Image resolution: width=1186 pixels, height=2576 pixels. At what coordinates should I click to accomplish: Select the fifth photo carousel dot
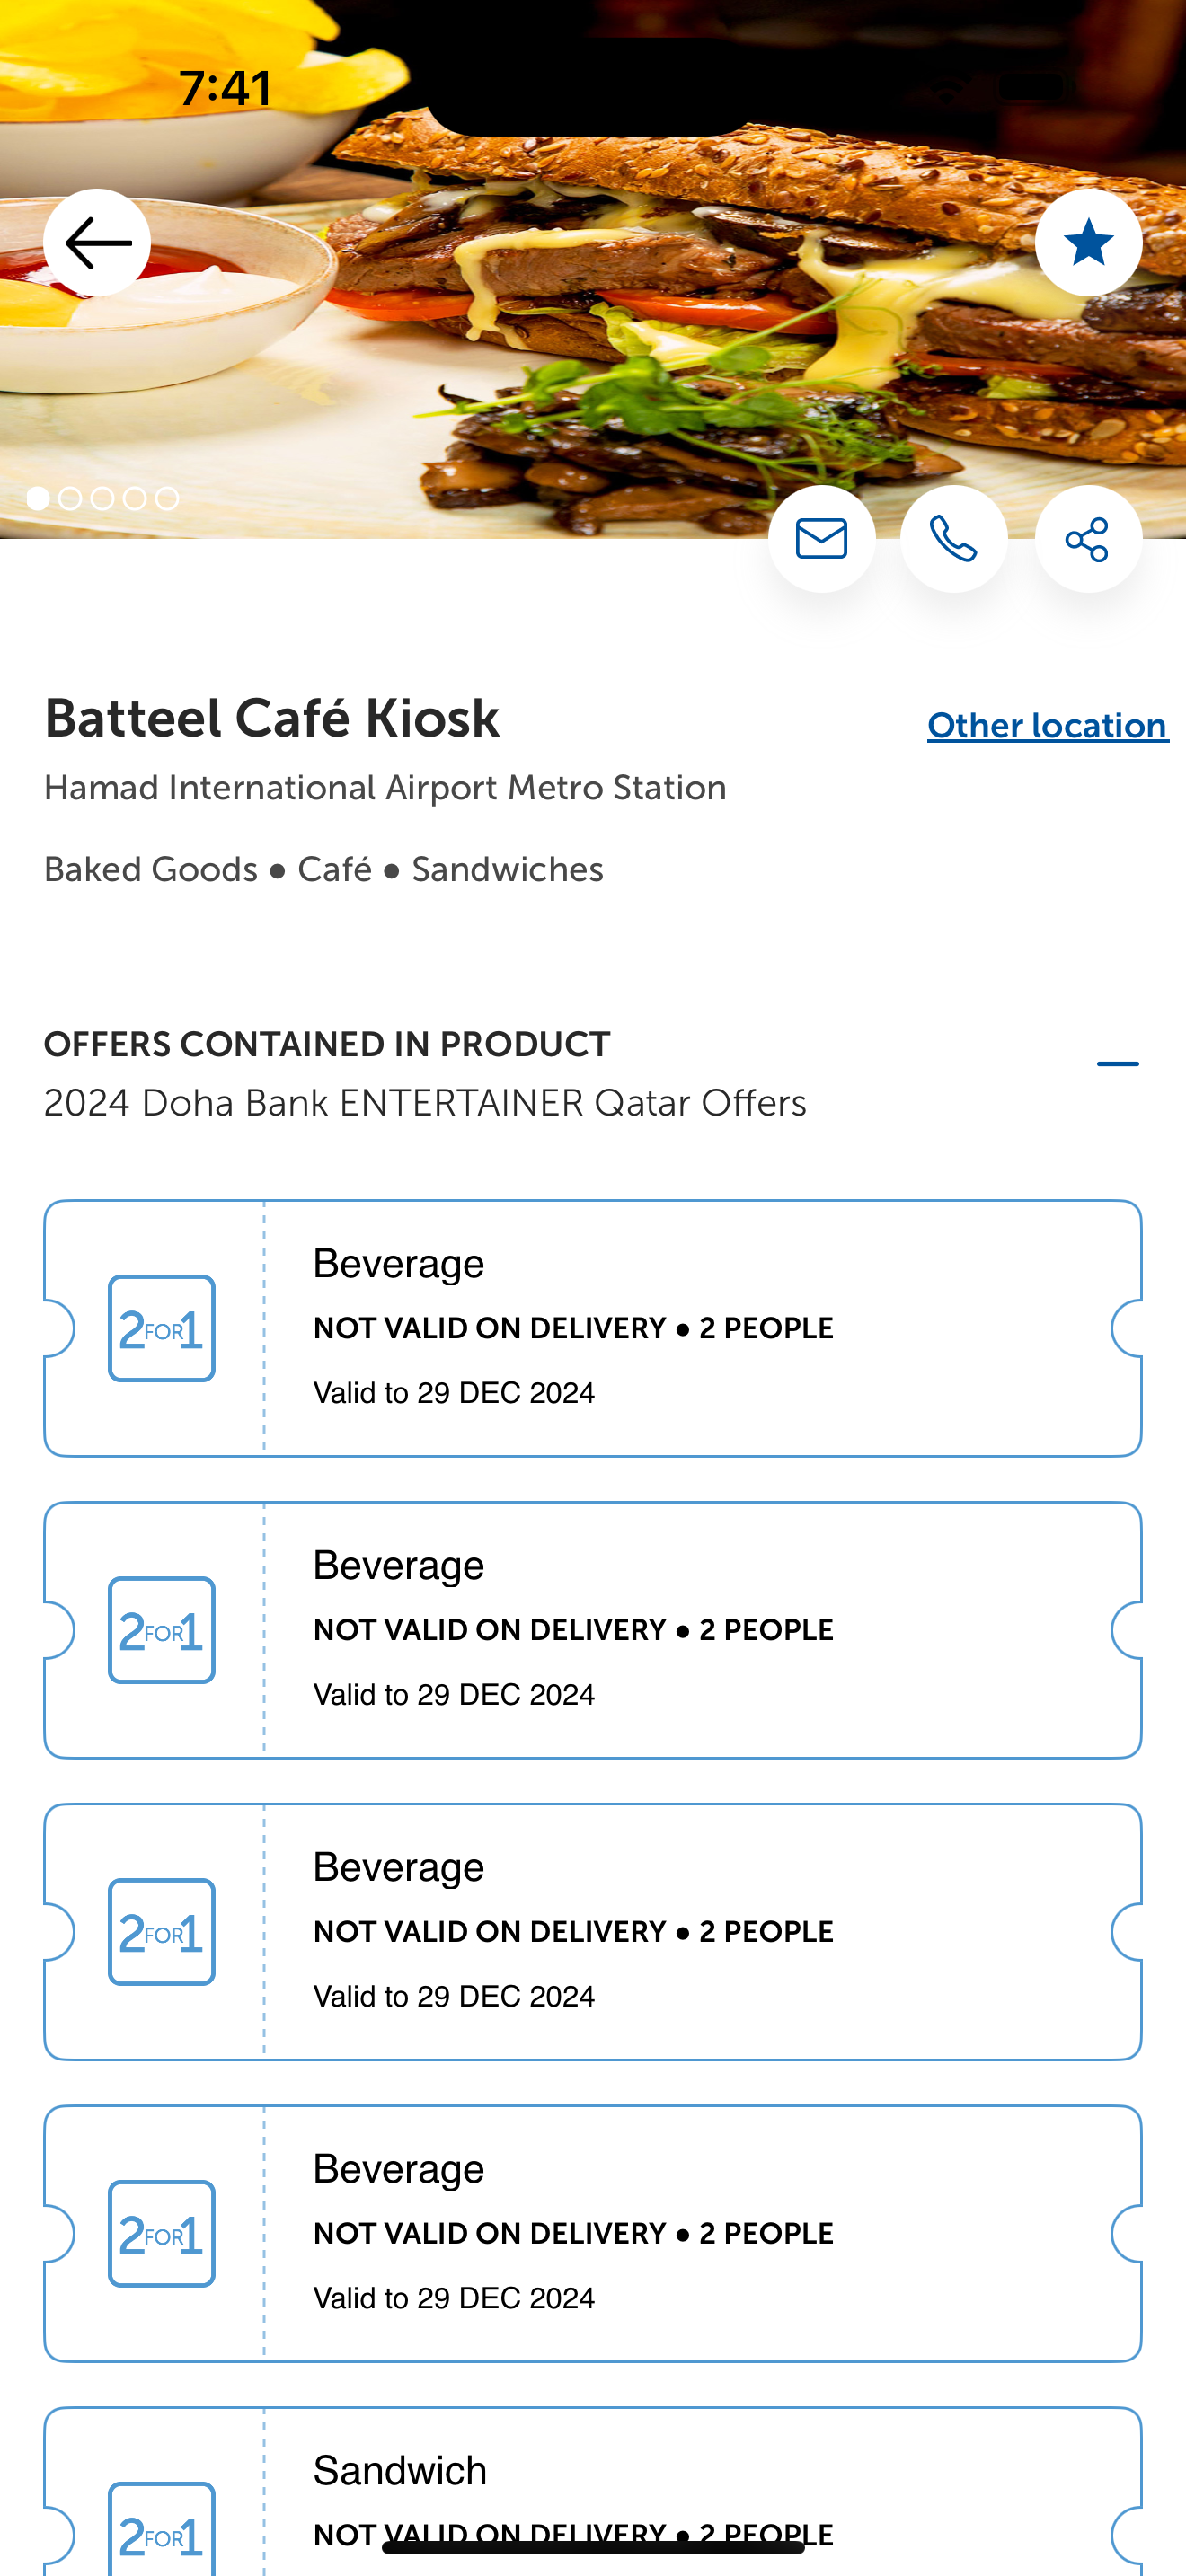167,498
